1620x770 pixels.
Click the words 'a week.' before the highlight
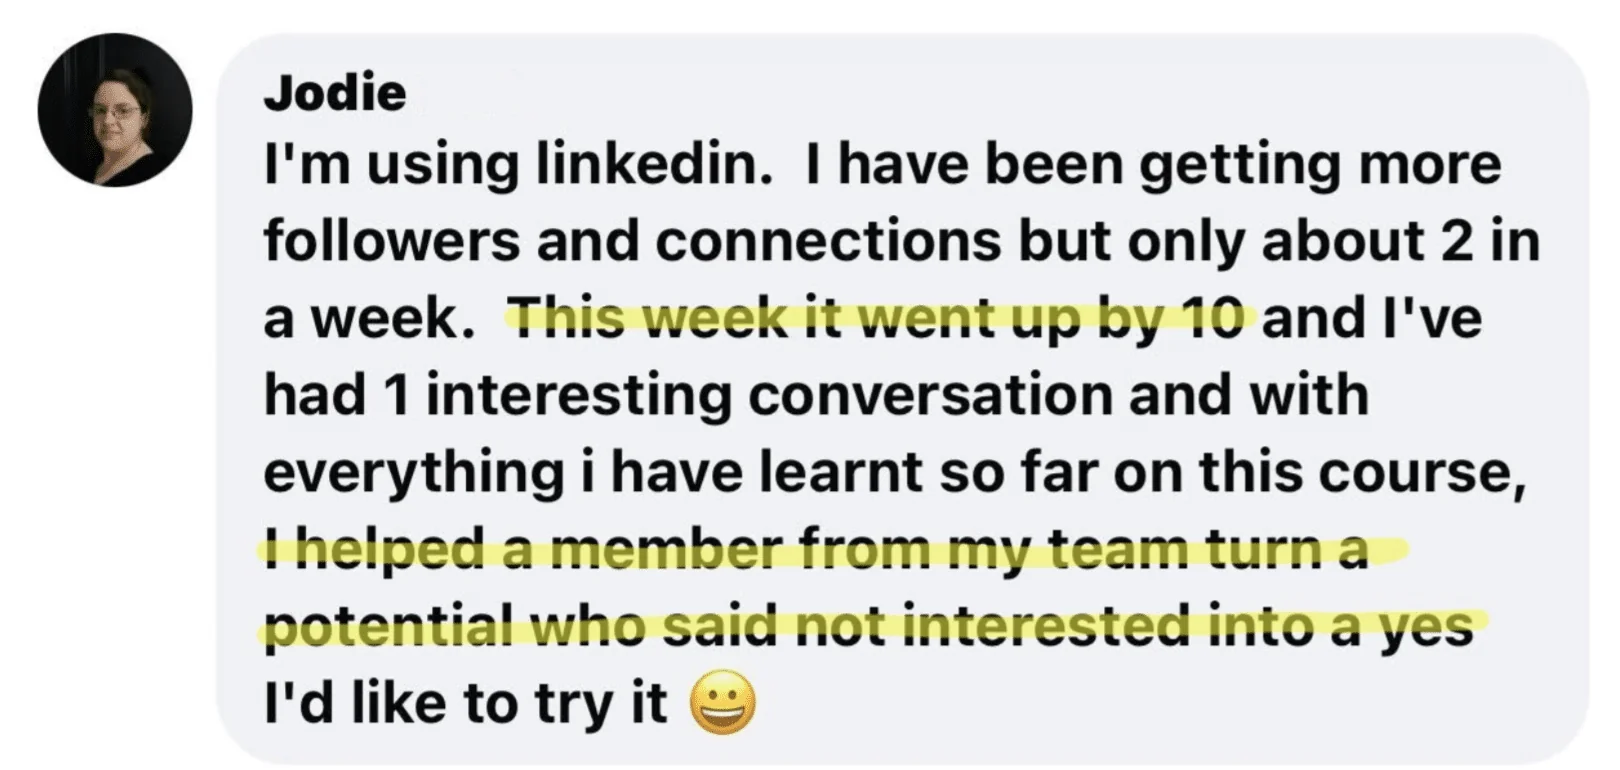pyautogui.click(x=367, y=319)
